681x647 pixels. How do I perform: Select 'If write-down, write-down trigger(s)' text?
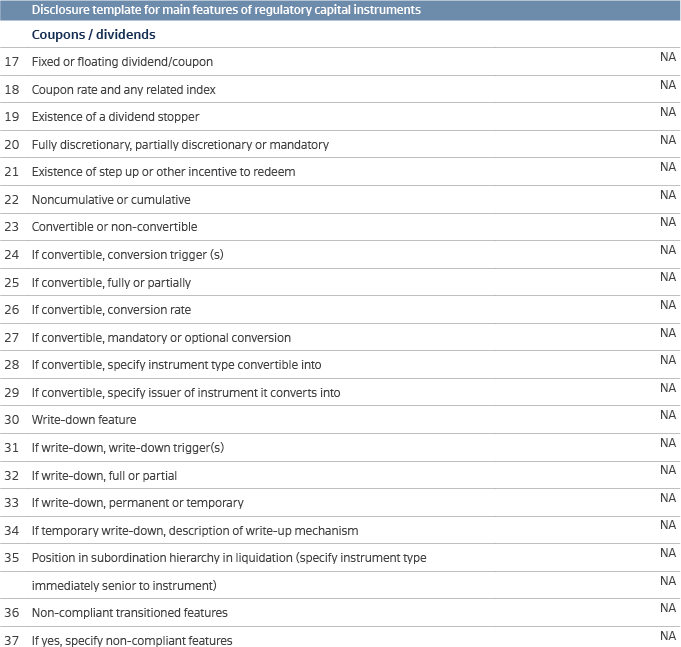[127, 448]
